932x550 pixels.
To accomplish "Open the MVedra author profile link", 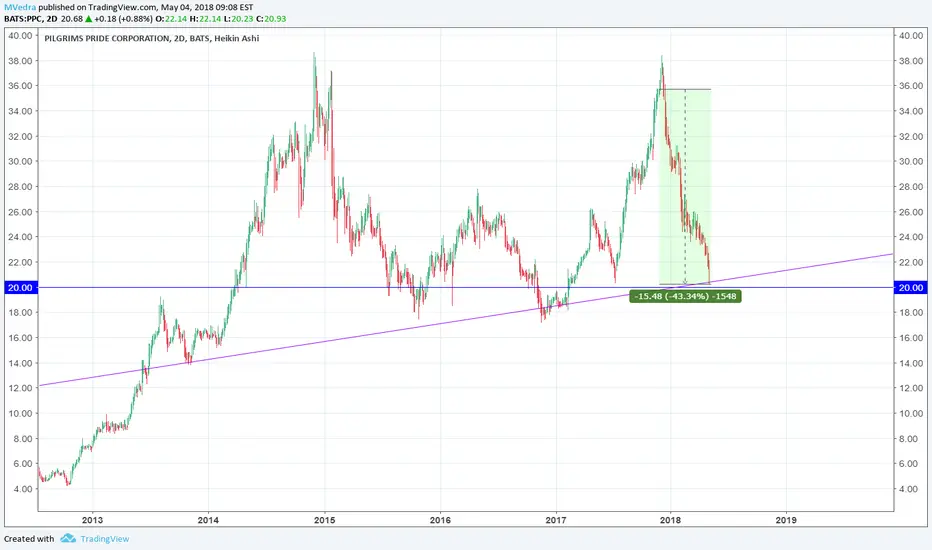I will click(20, 7).
